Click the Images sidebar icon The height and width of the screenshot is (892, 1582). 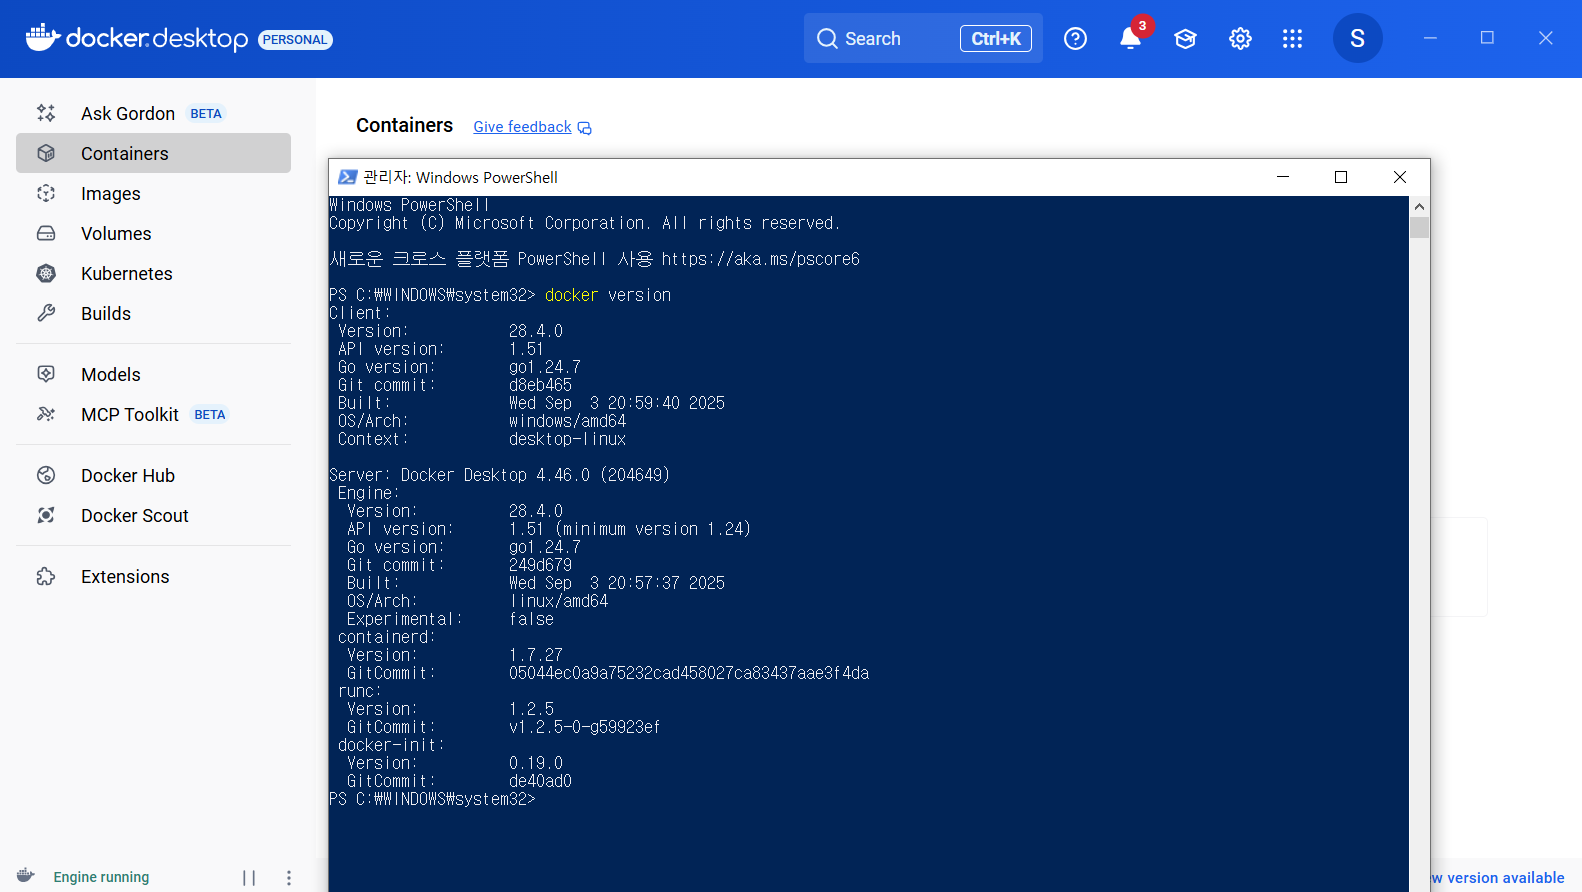[x=46, y=193]
